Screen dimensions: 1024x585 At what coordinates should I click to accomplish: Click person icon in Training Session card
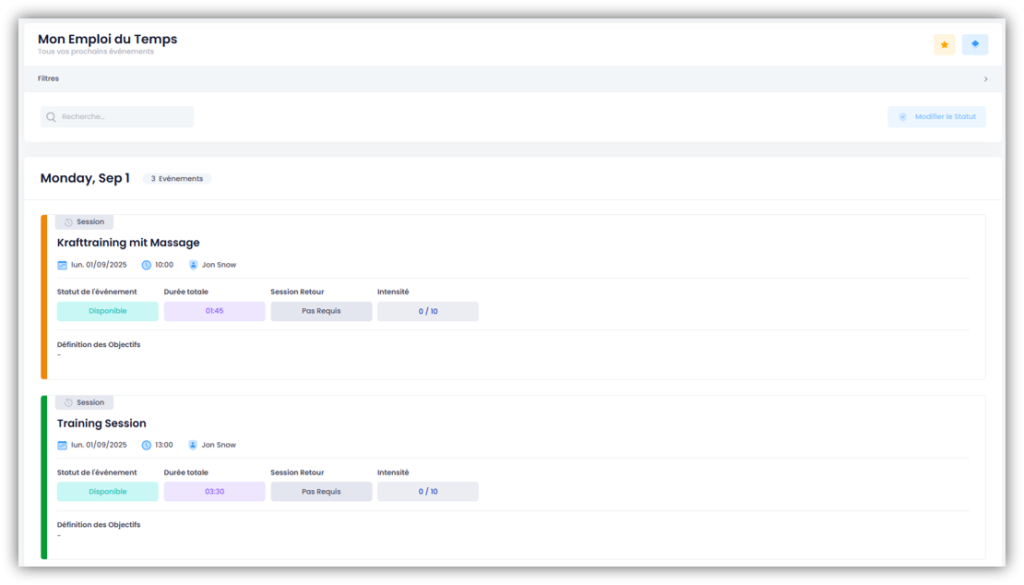[193, 445]
